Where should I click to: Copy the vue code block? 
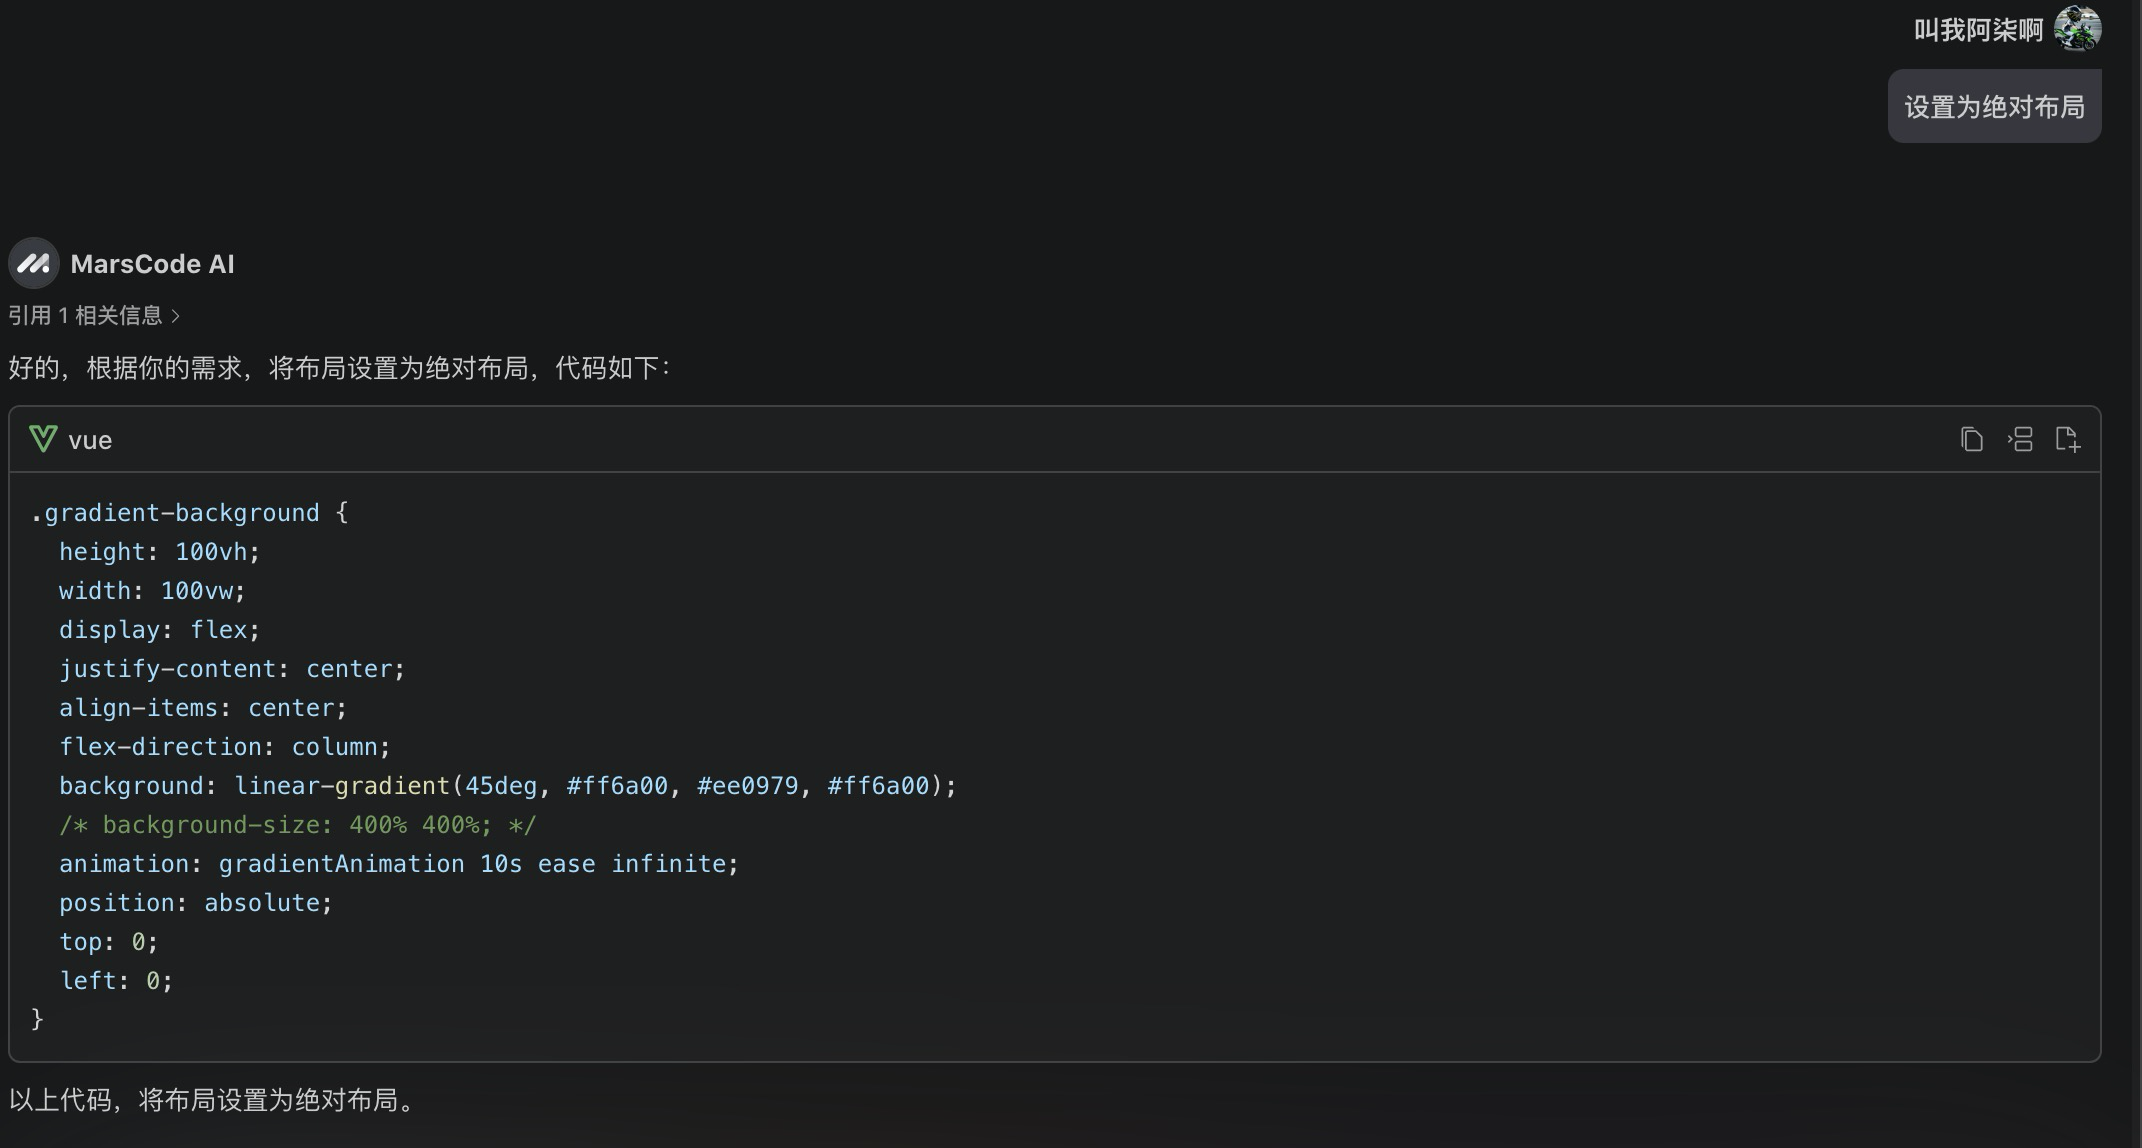point(1971,440)
